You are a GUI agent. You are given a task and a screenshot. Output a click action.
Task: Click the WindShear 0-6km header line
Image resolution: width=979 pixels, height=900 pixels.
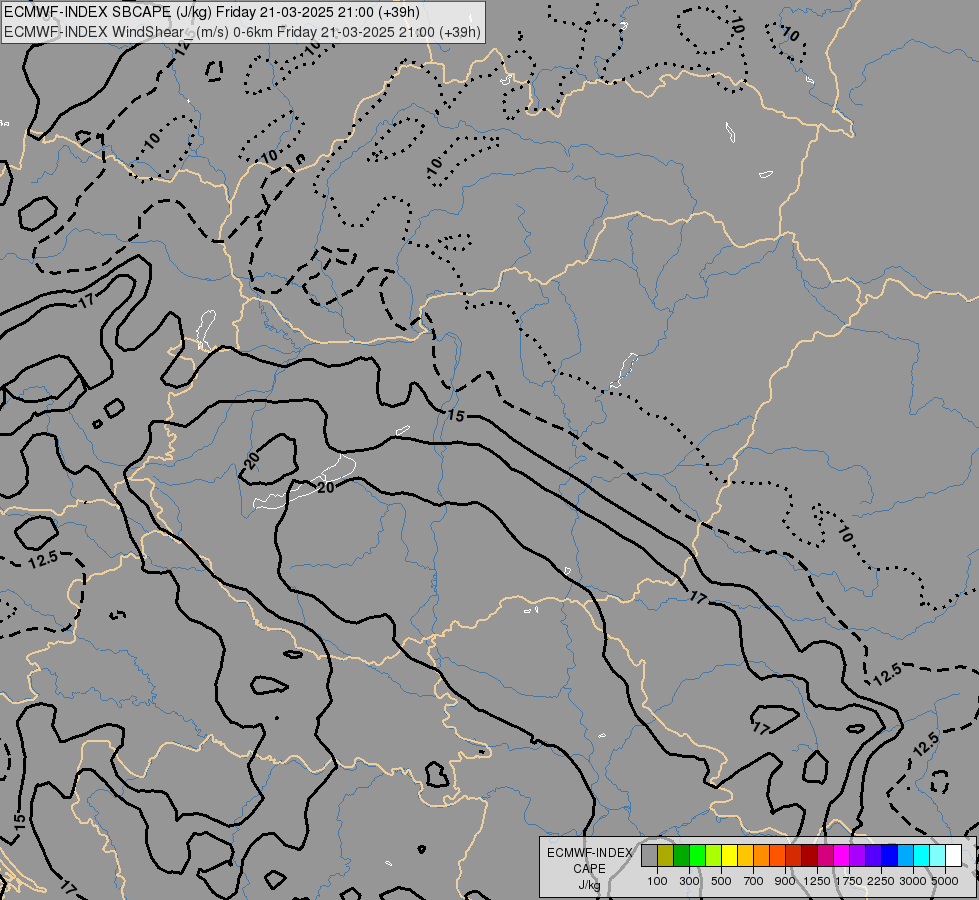click(x=242, y=31)
